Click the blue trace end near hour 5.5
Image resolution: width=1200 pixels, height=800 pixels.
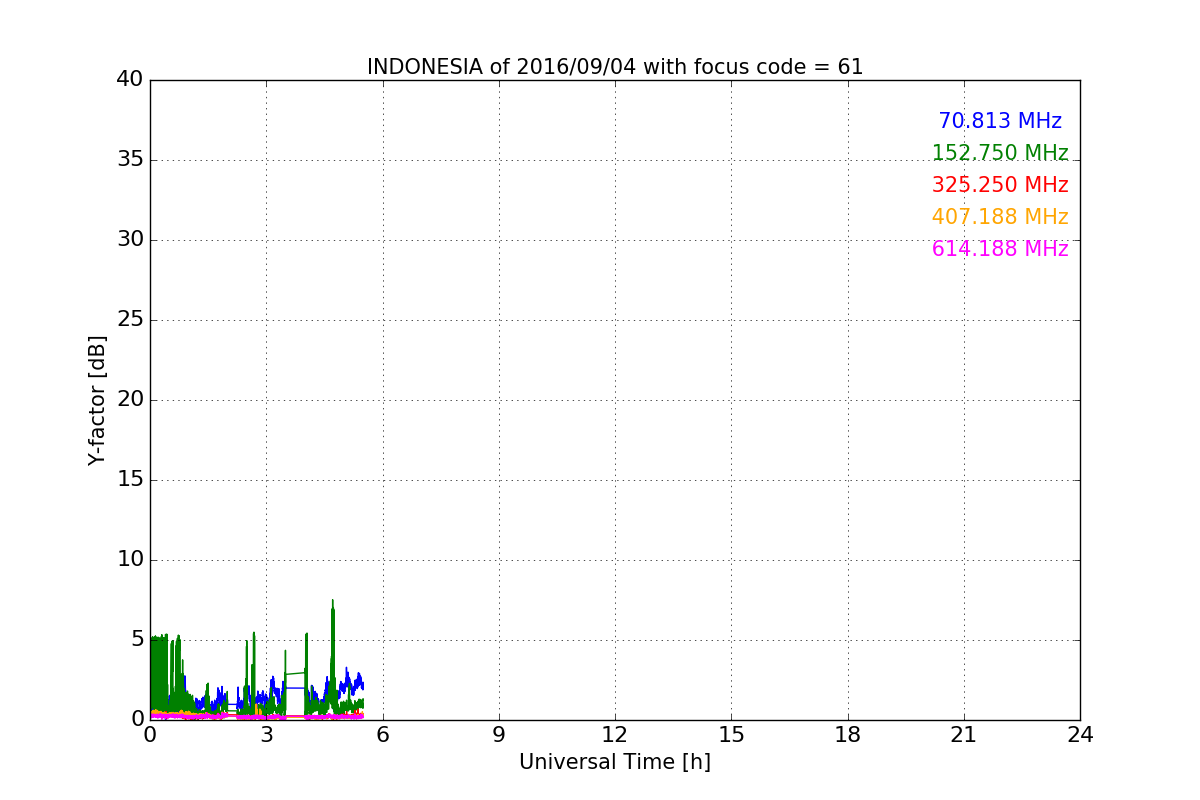click(x=362, y=685)
